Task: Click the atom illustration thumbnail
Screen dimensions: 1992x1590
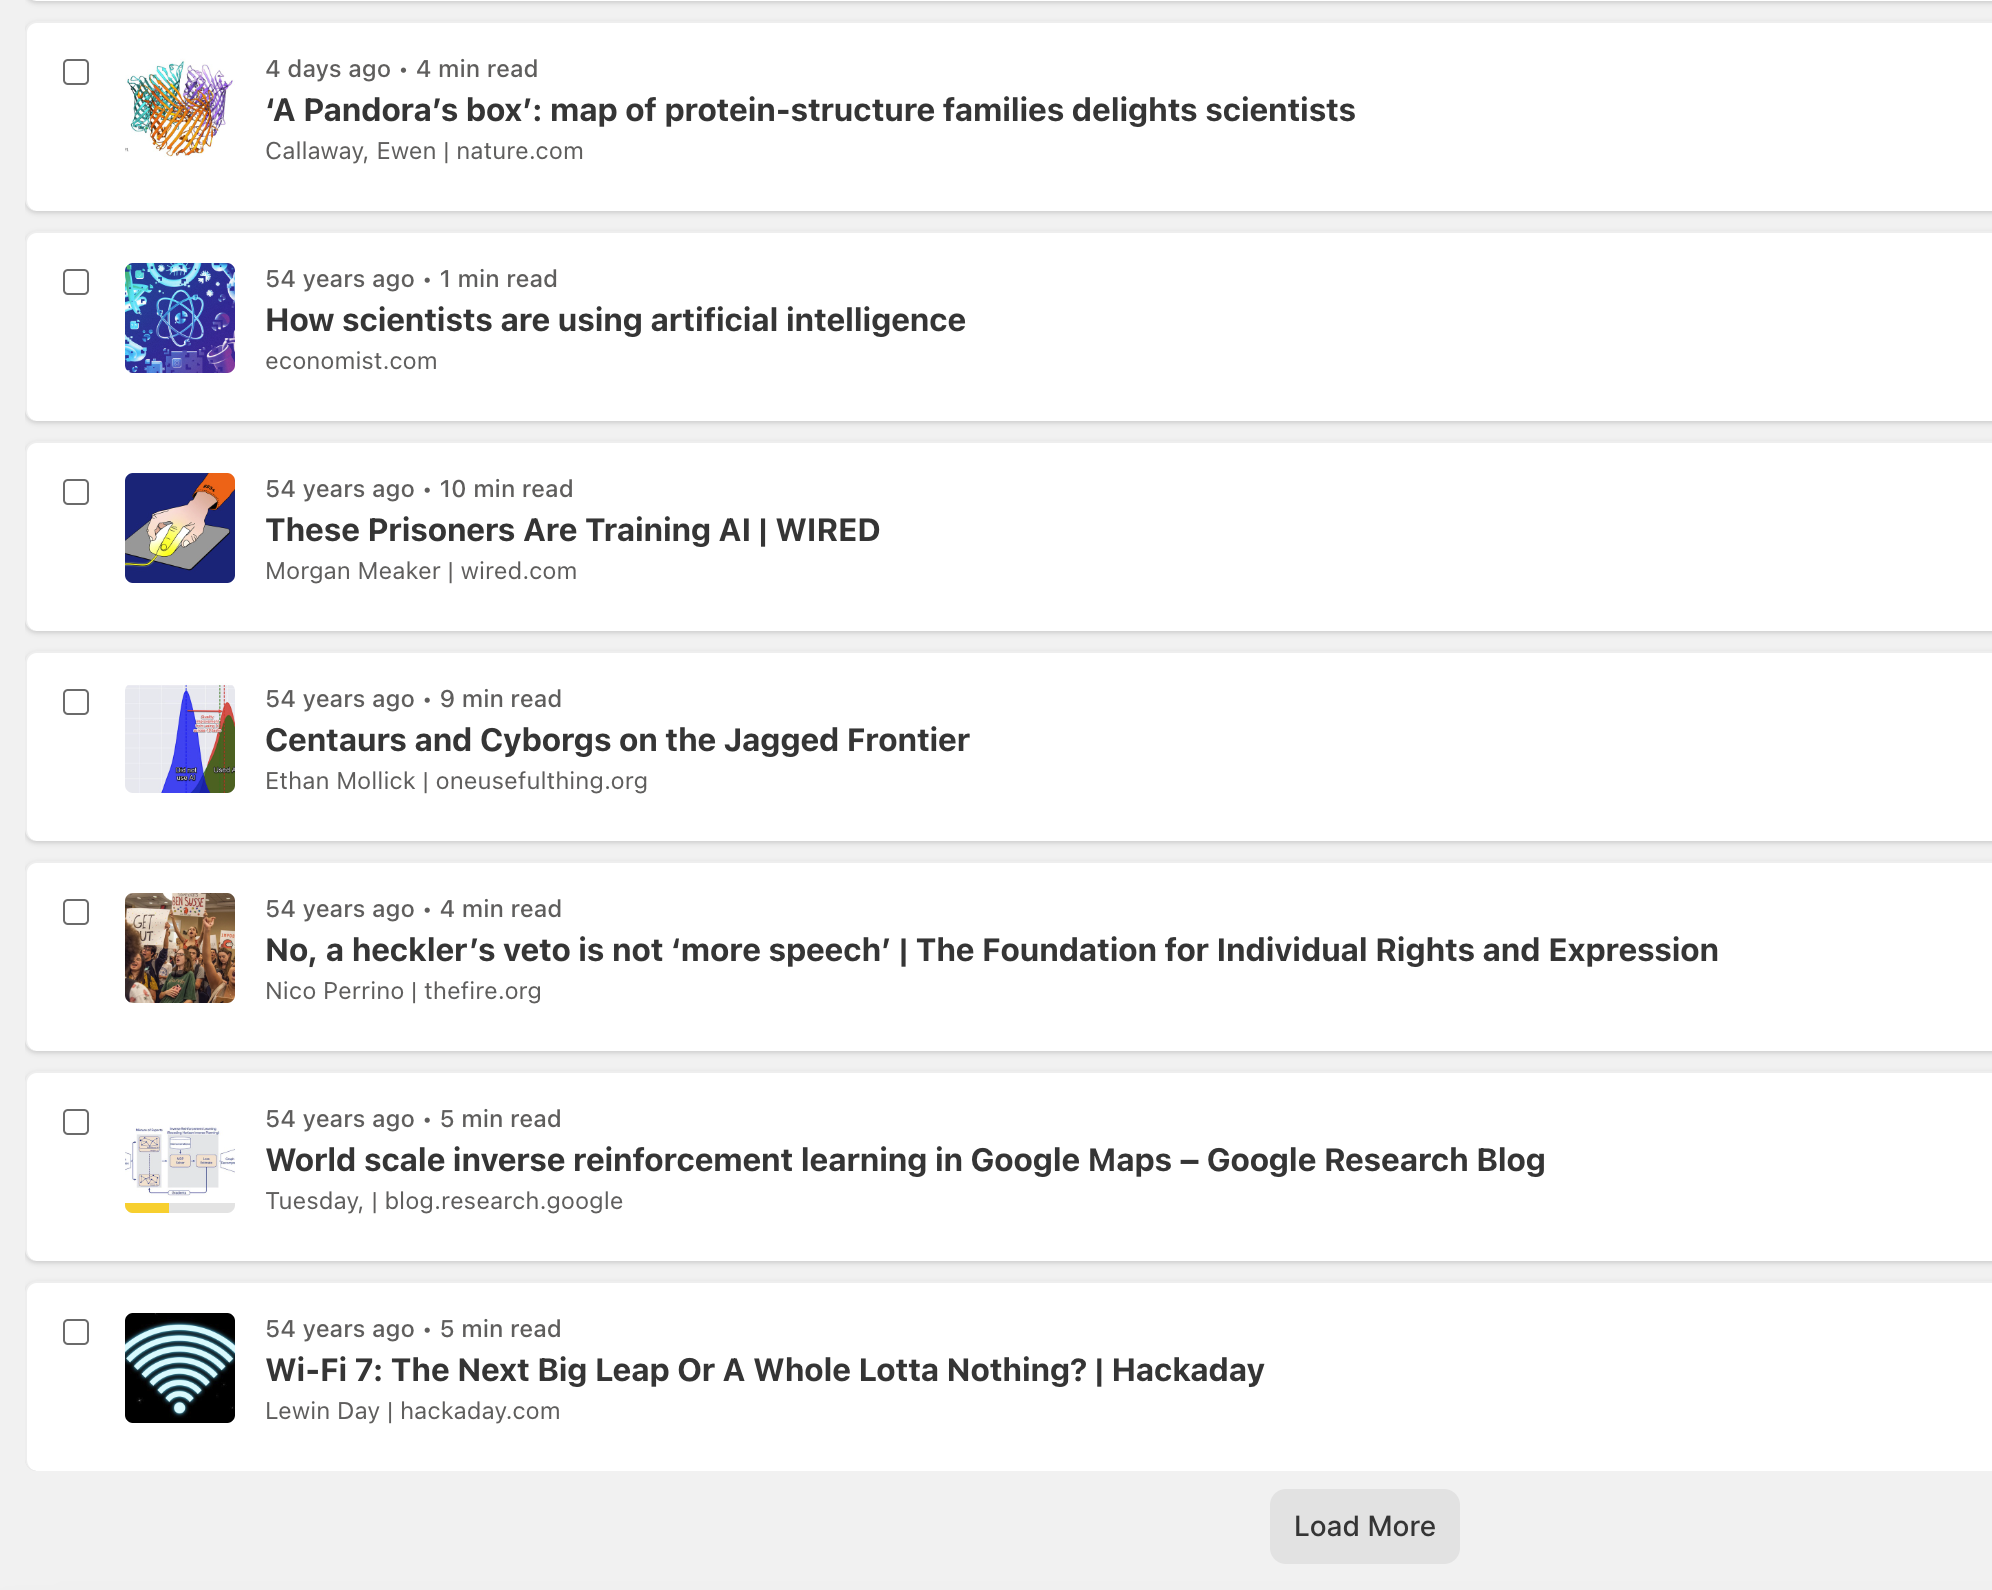Action: point(180,318)
